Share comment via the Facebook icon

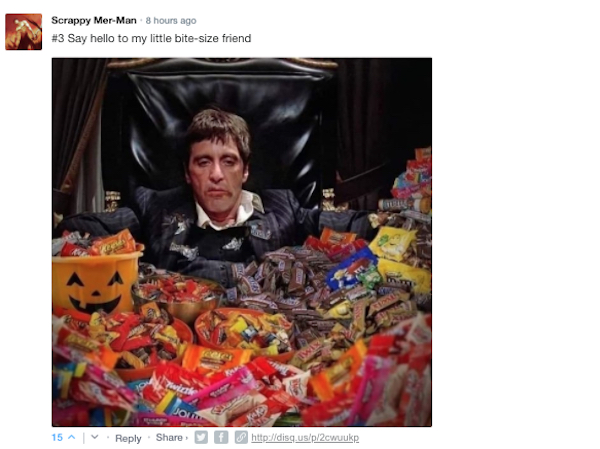(221, 437)
